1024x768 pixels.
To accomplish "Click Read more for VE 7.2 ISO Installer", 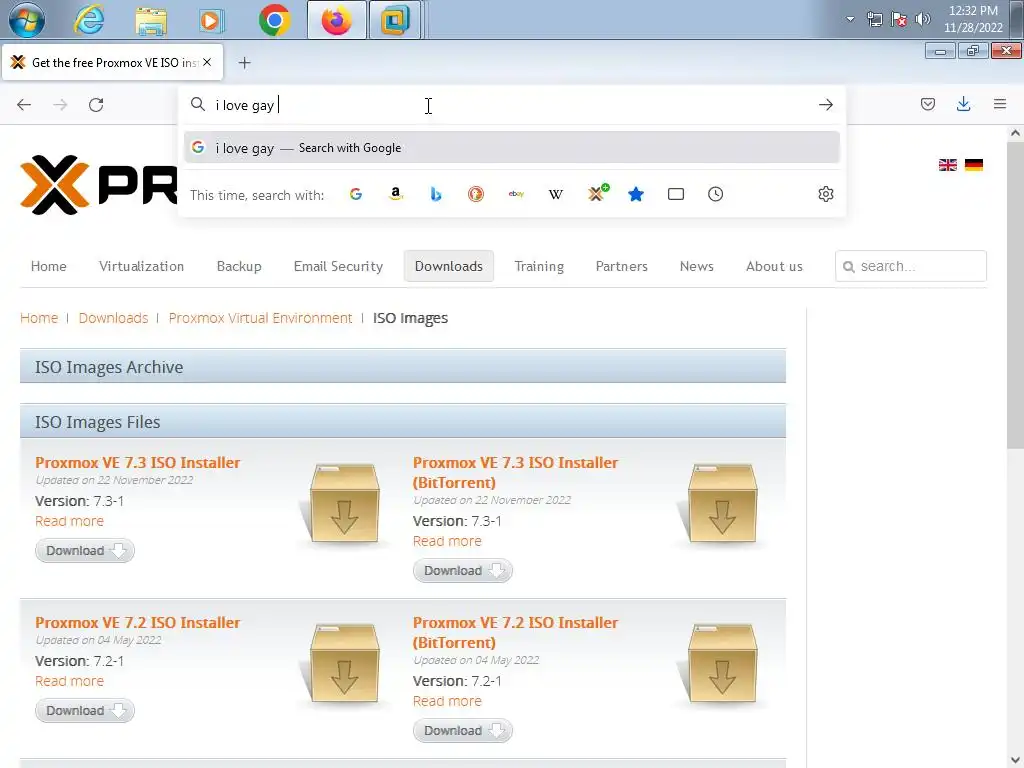I will tap(69, 681).
